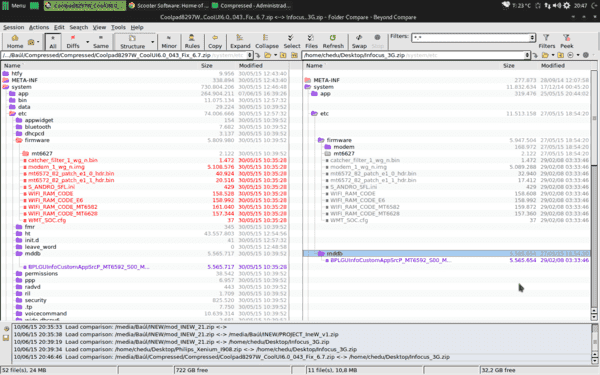Open the Home view toolbar button
The height and width of the screenshot is (375, 600).
[15, 41]
